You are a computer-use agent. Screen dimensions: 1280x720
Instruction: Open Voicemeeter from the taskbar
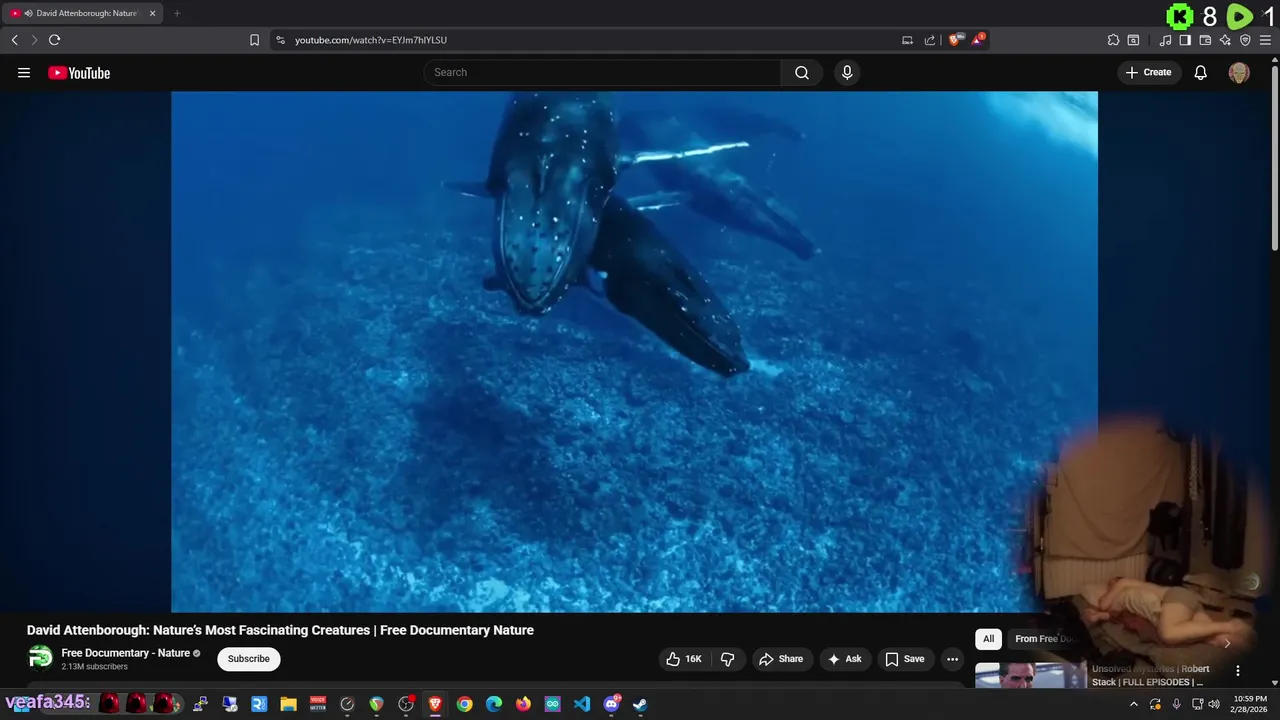point(318,704)
